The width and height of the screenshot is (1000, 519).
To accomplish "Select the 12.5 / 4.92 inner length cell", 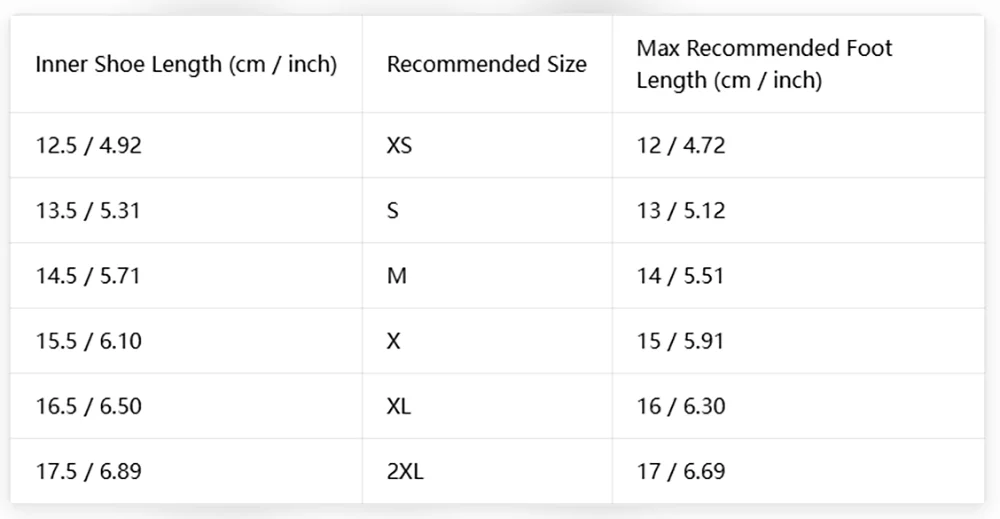I will 186,145.
